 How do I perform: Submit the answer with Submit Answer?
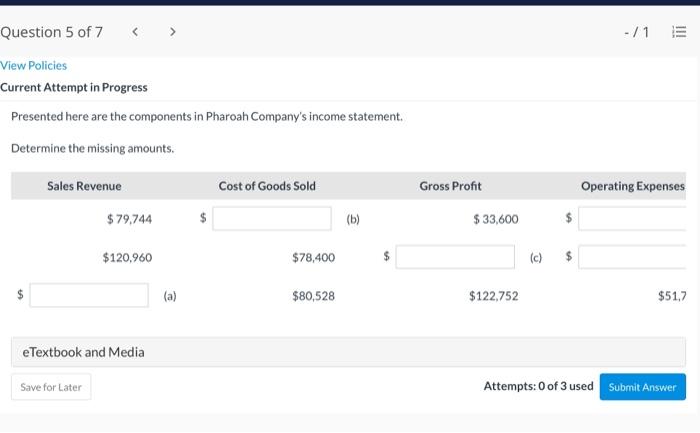point(643,387)
